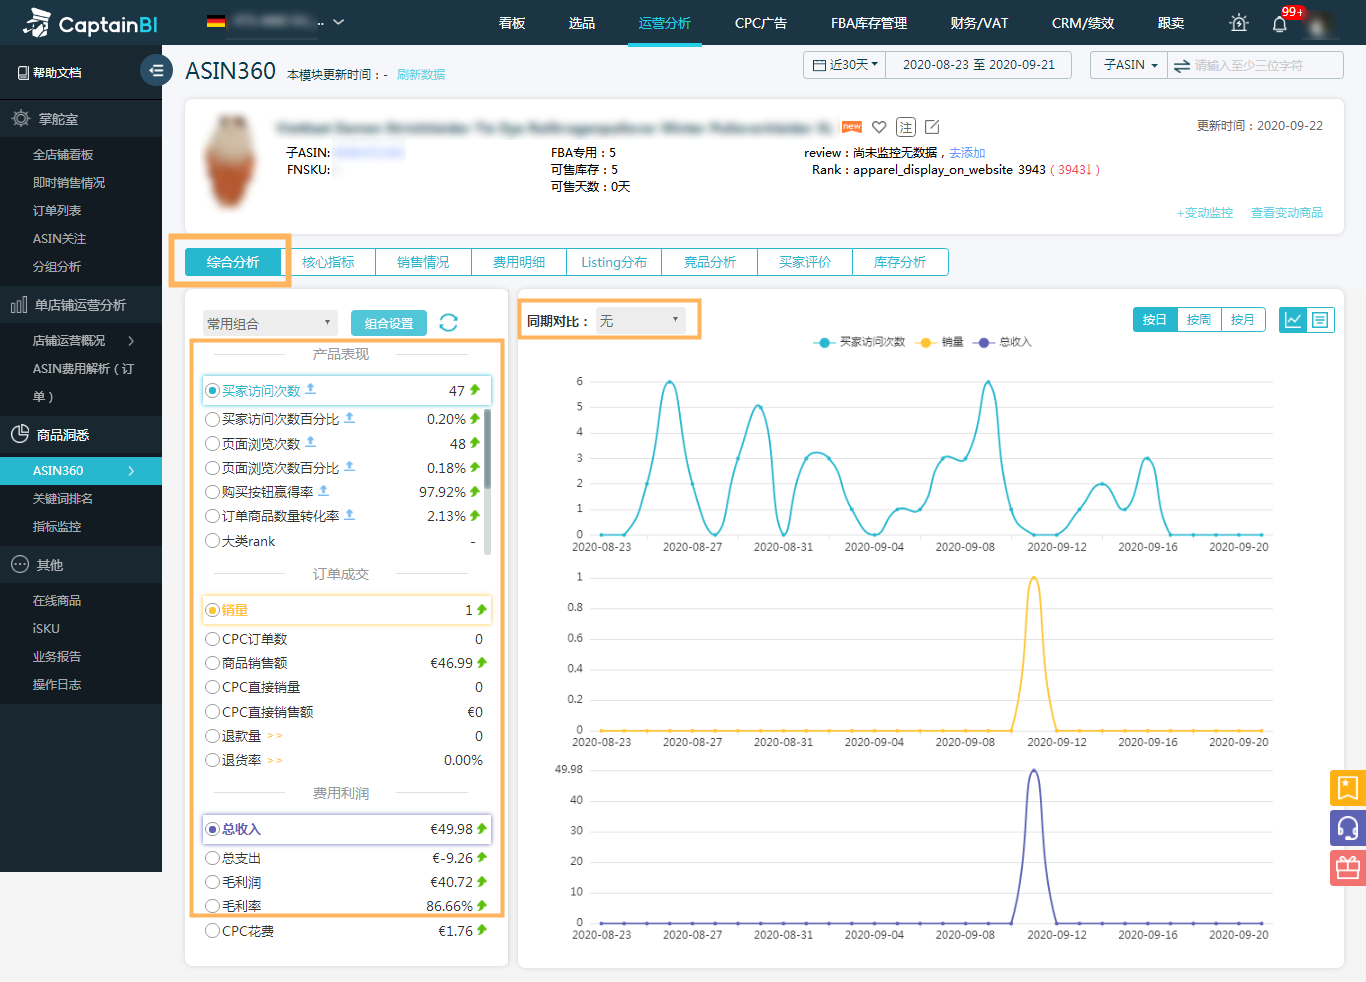
Task: Click the refresh icon next to 组合设置
Action: click(449, 322)
